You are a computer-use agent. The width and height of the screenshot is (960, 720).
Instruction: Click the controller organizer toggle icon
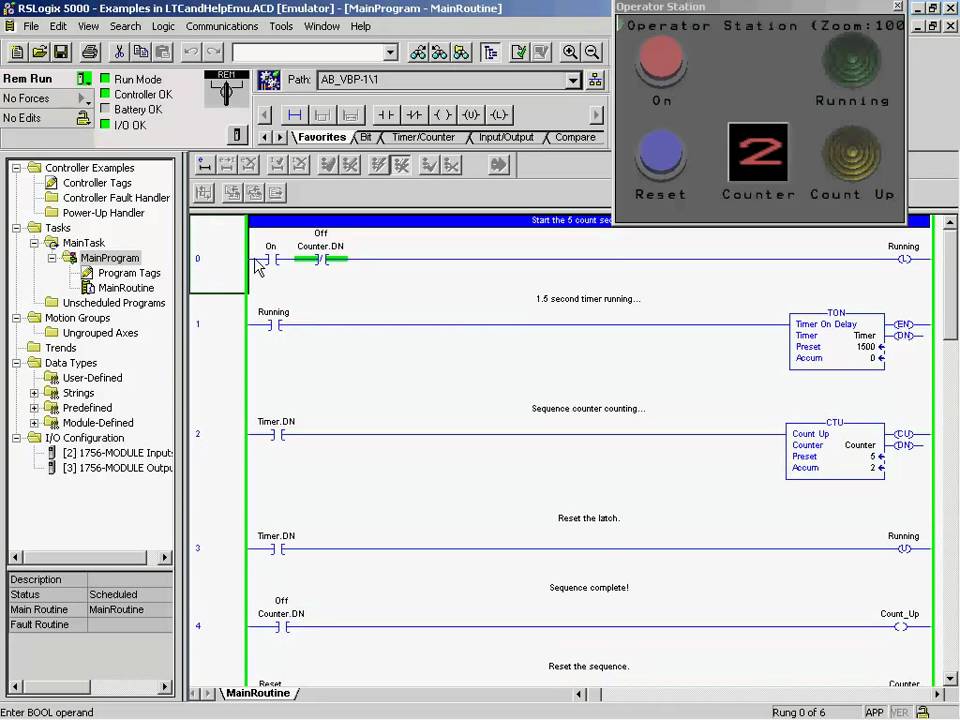(490, 52)
